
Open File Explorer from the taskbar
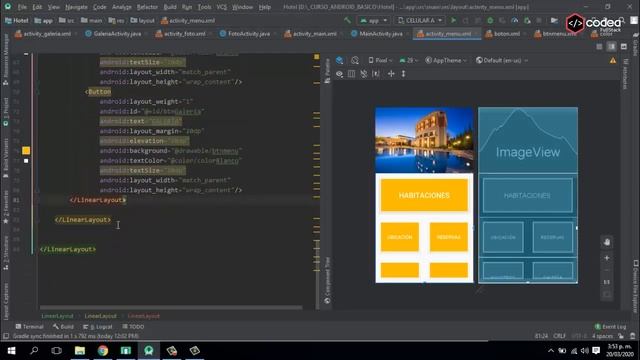click(80, 351)
